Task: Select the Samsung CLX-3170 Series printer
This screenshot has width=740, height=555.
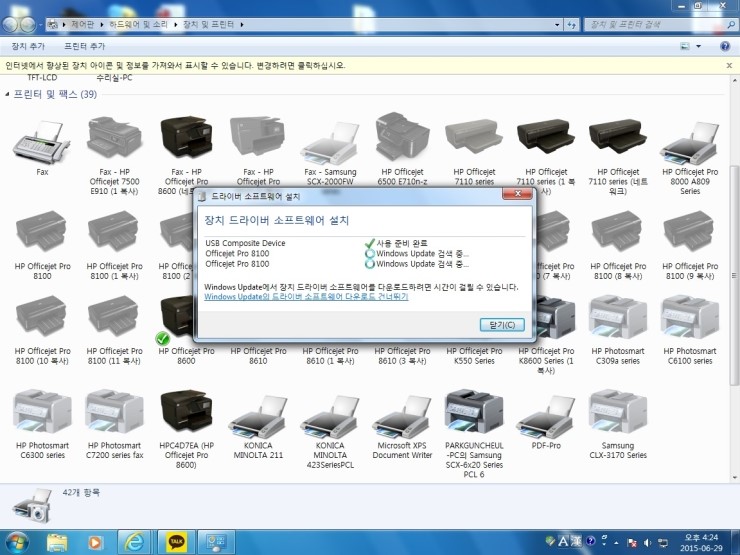Action: pyautogui.click(x=617, y=414)
